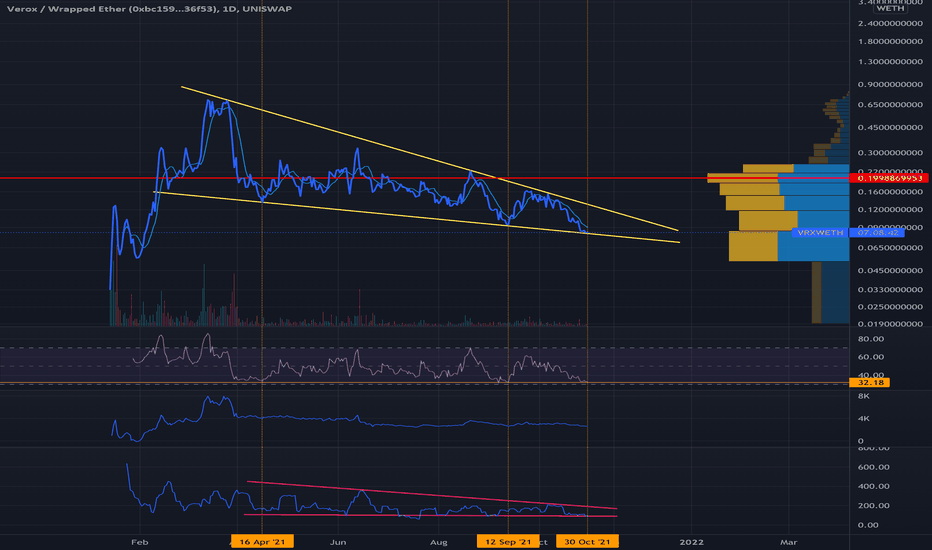Viewport: 932px width, 550px height.
Task: Click the 0.0250000000 price scale value
Action: coord(890,306)
